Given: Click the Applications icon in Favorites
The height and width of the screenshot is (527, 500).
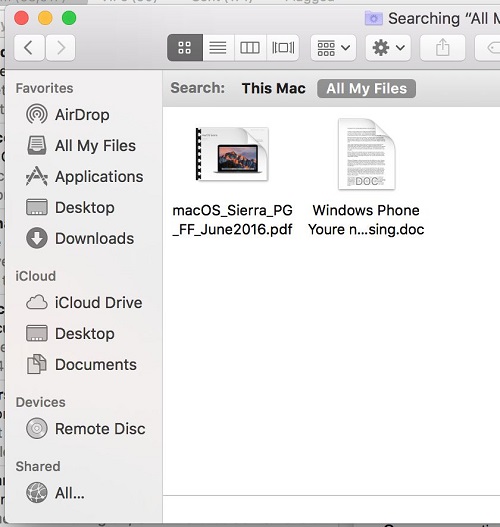Looking at the screenshot, I should (x=37, y=176).
